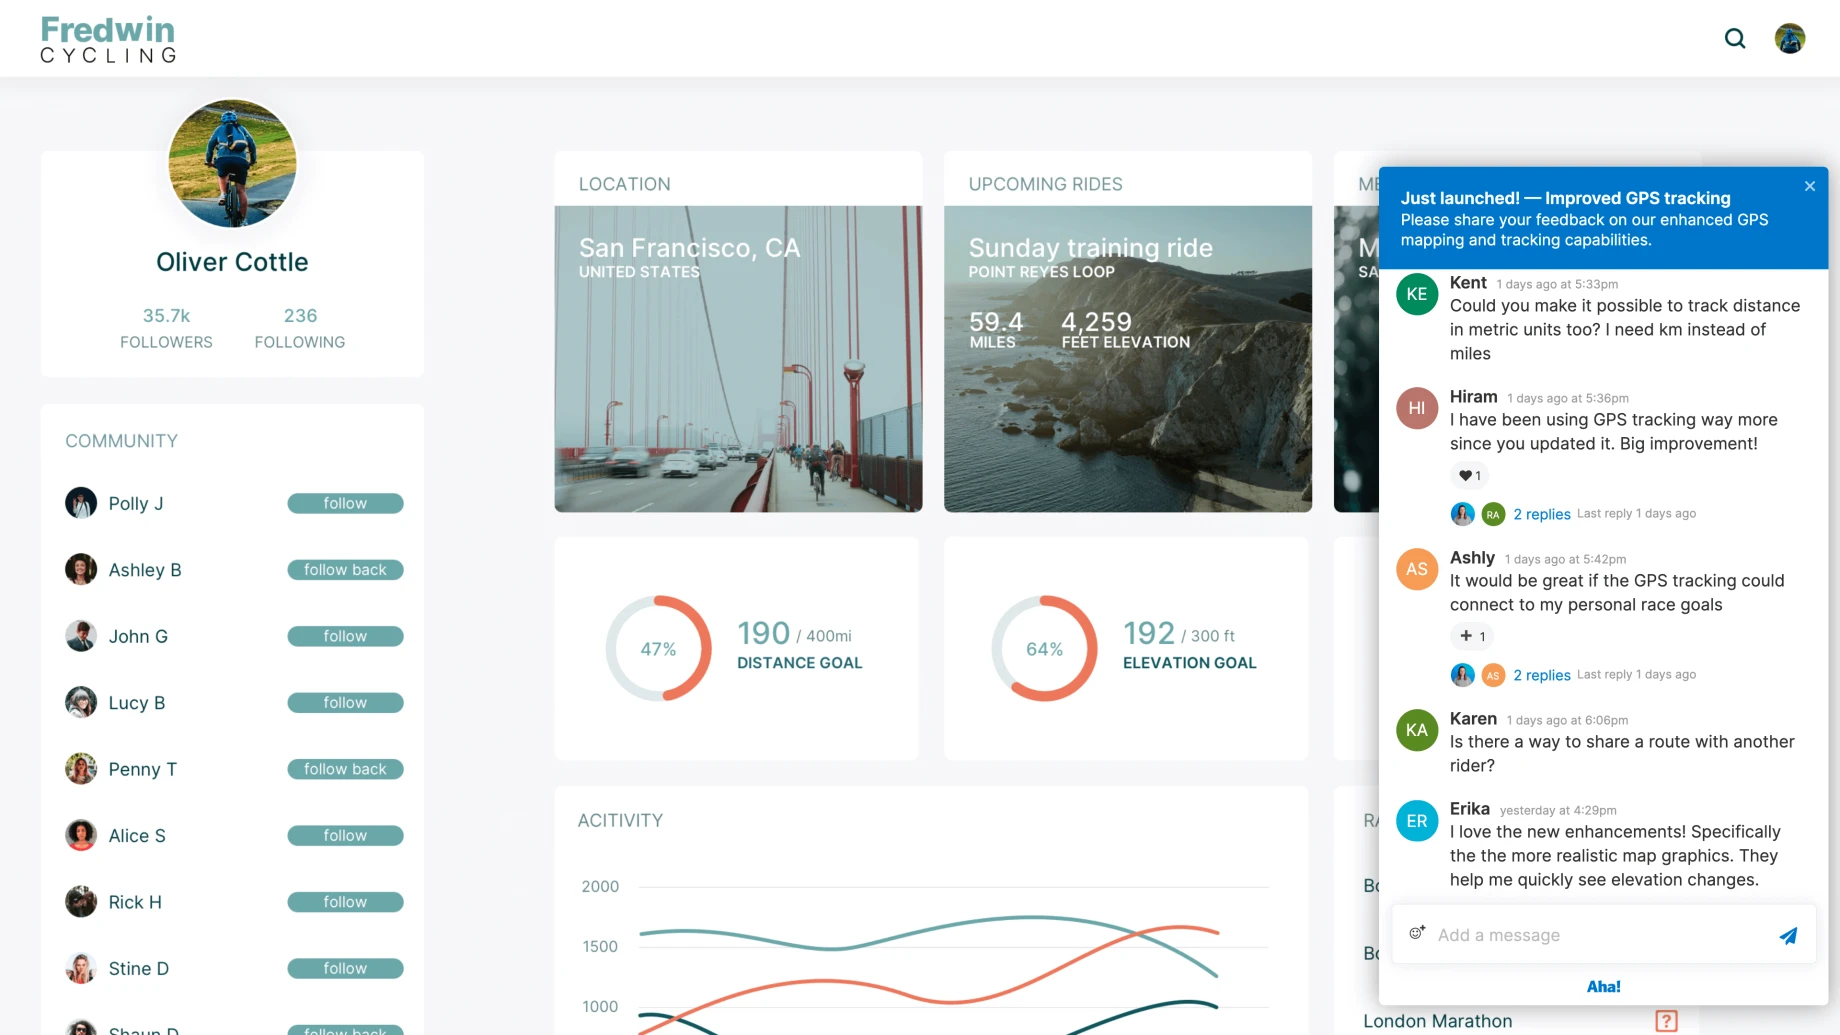Follow John G

pos(345,636)
